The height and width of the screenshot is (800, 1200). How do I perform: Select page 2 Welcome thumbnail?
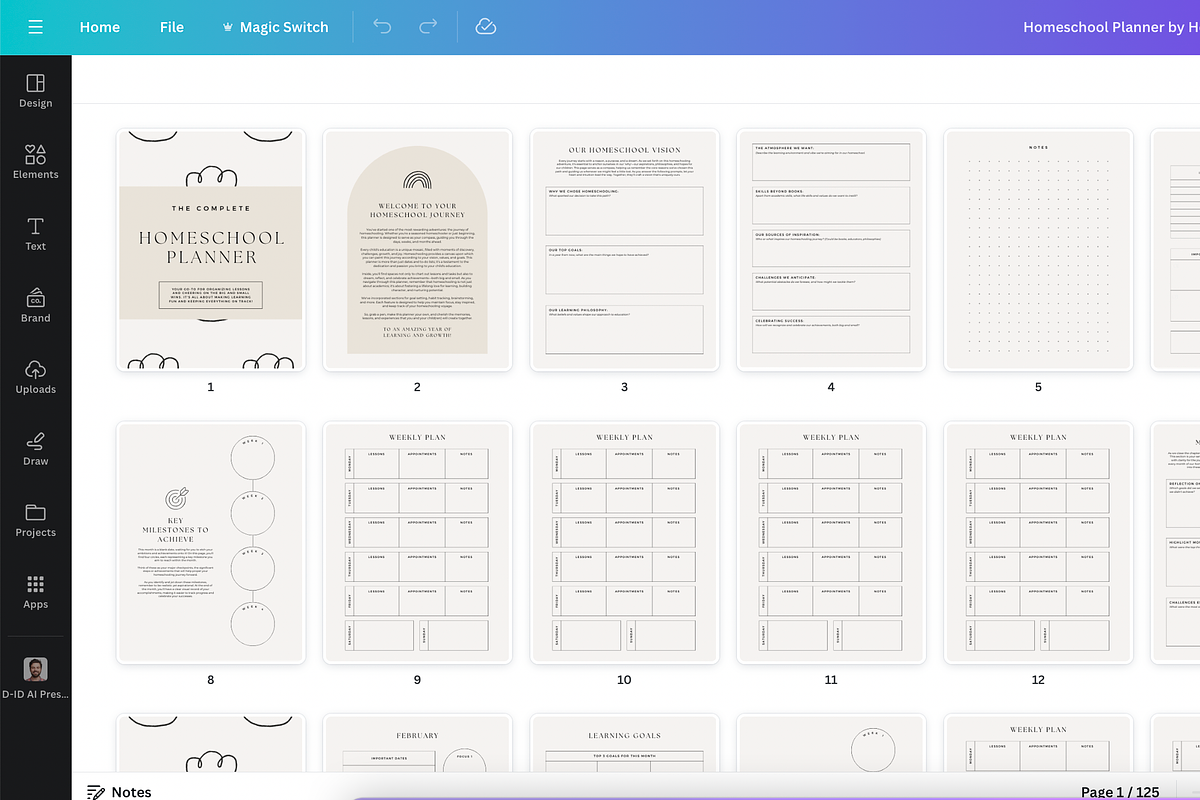(417, 250)
